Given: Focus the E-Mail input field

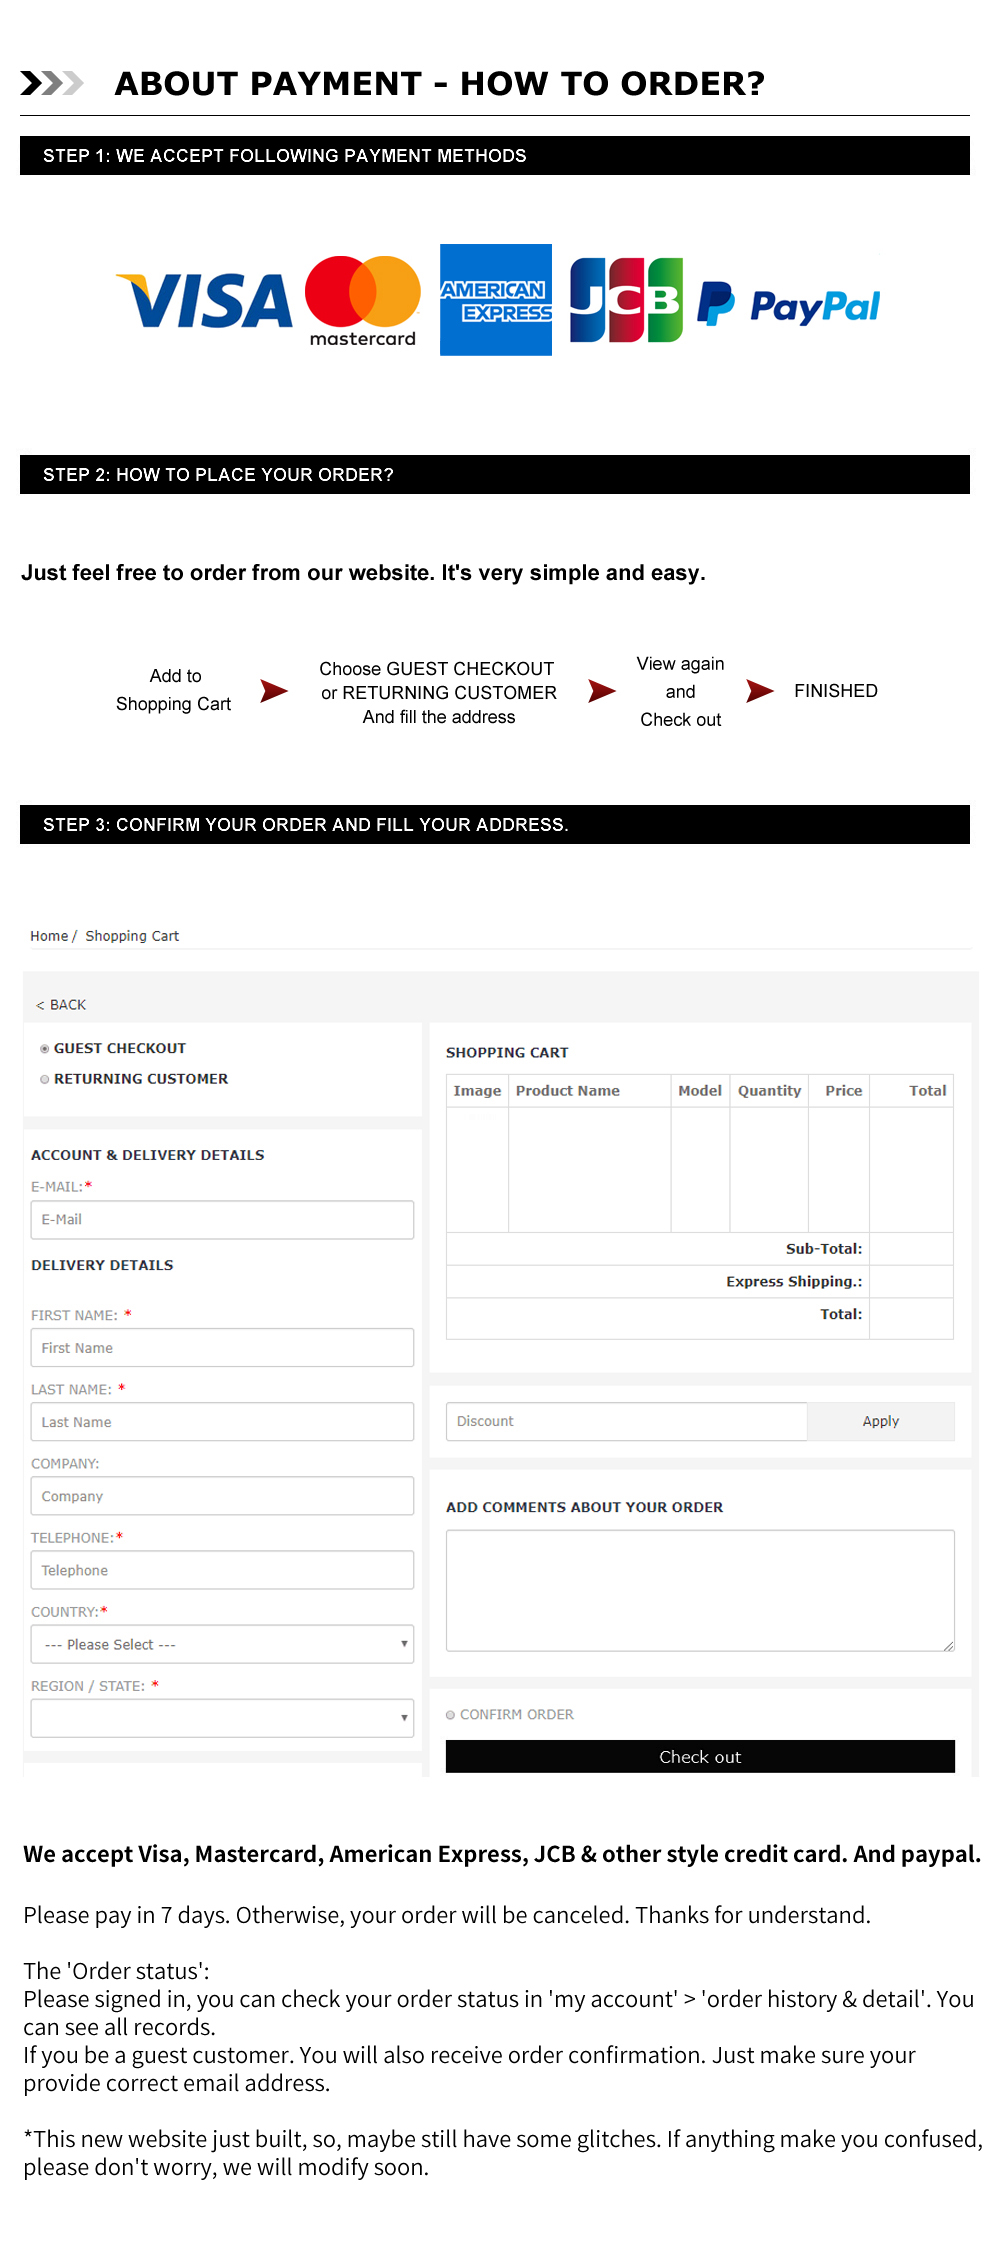Looking at the screenshot, I should pyautogui.click(x=222, y=1220).
